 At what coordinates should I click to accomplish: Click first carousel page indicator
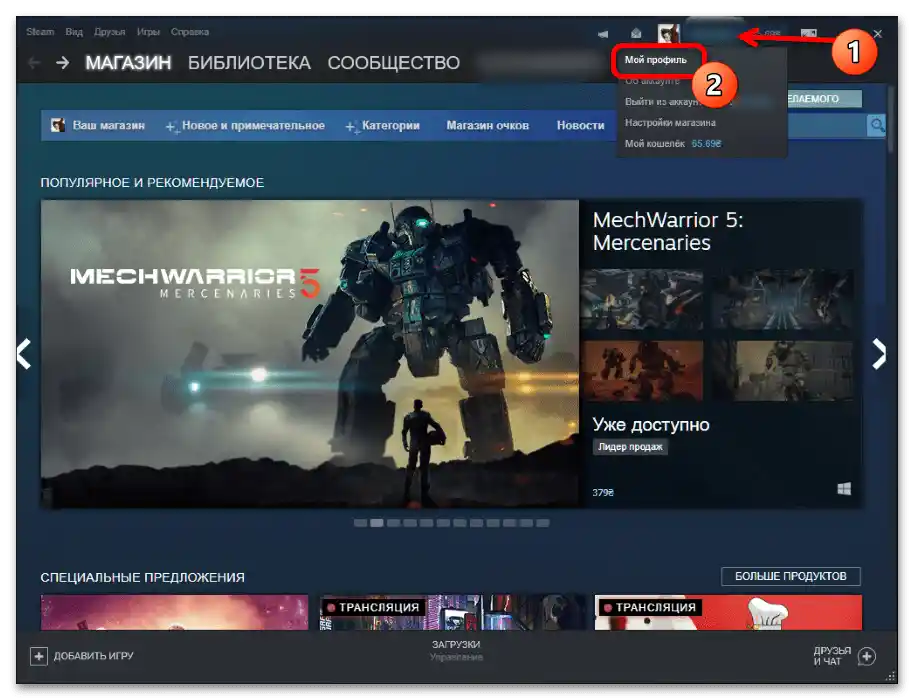coord(360,523)
